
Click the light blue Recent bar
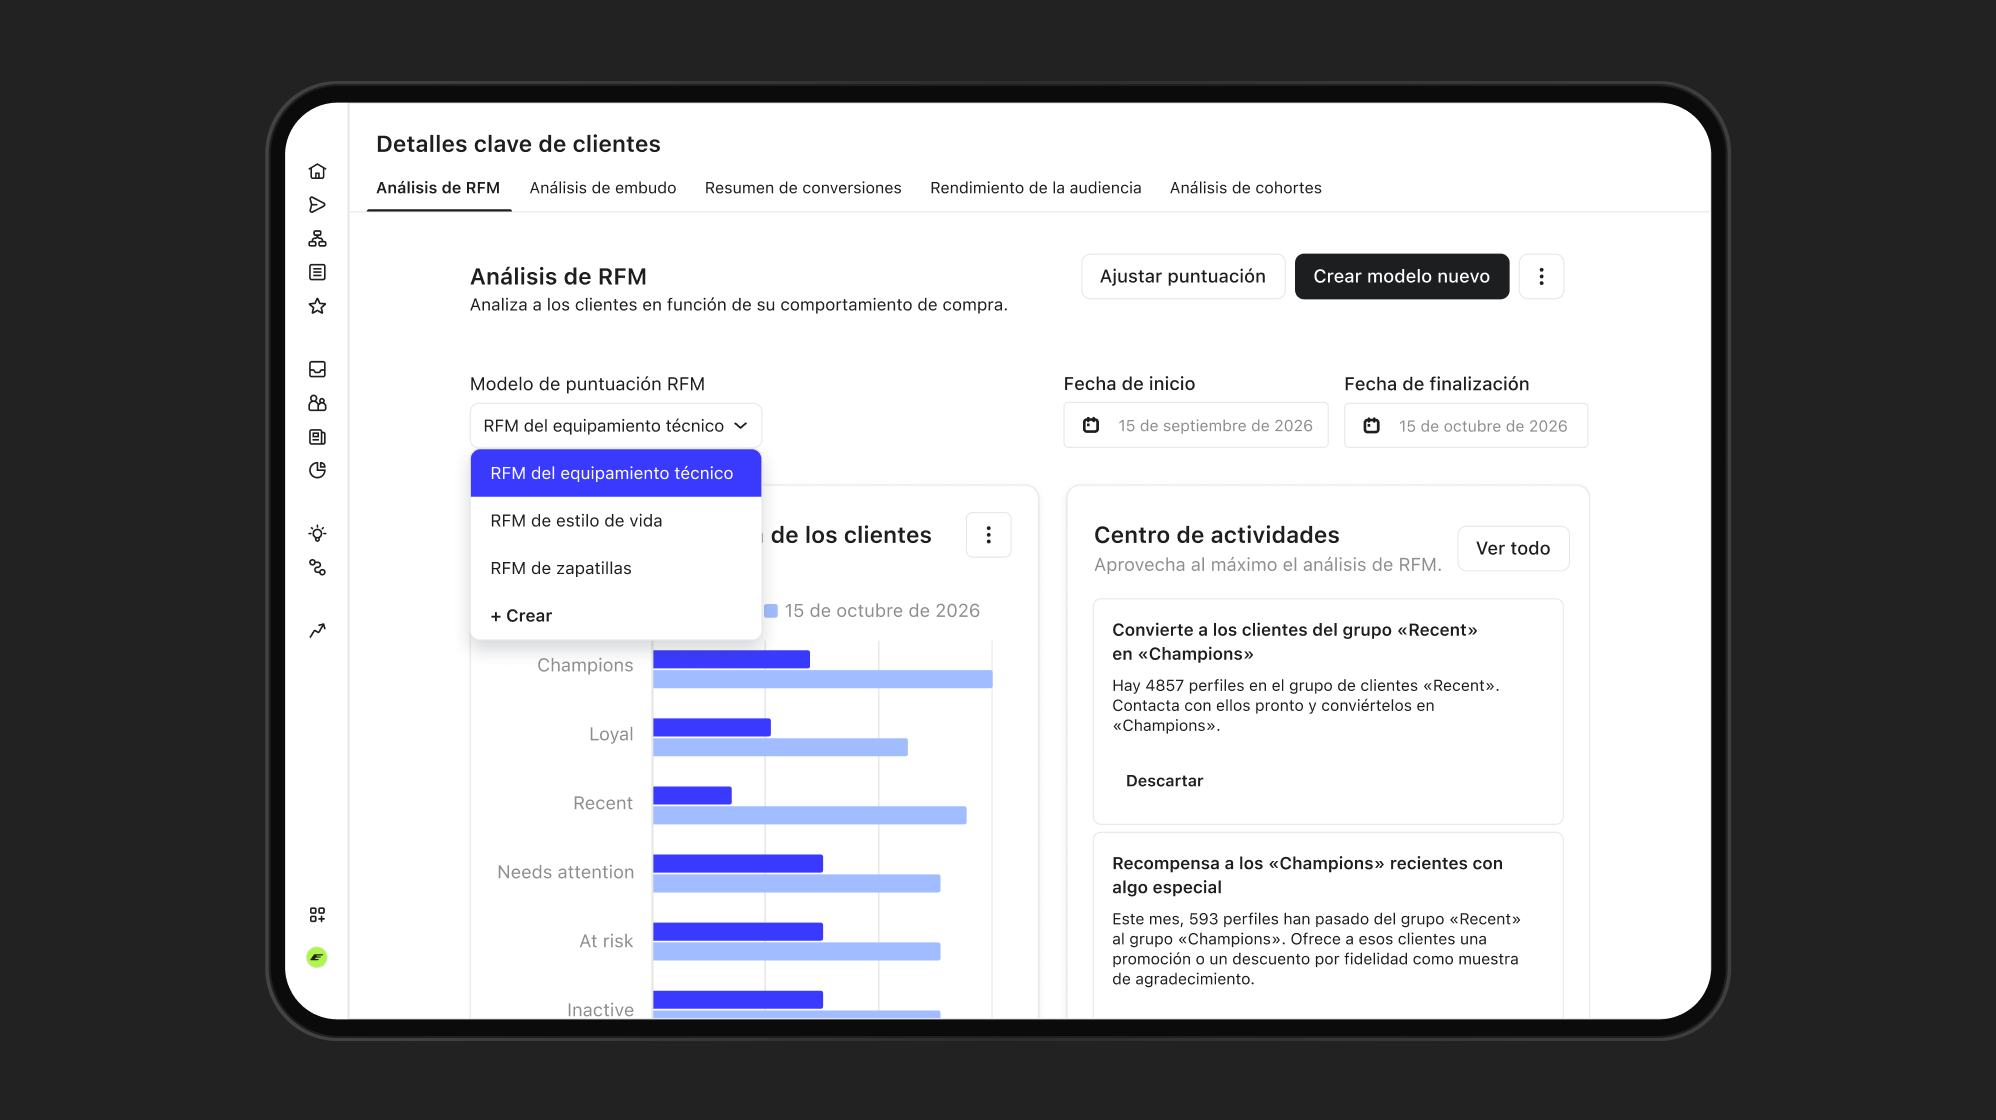tap(810, 815)
